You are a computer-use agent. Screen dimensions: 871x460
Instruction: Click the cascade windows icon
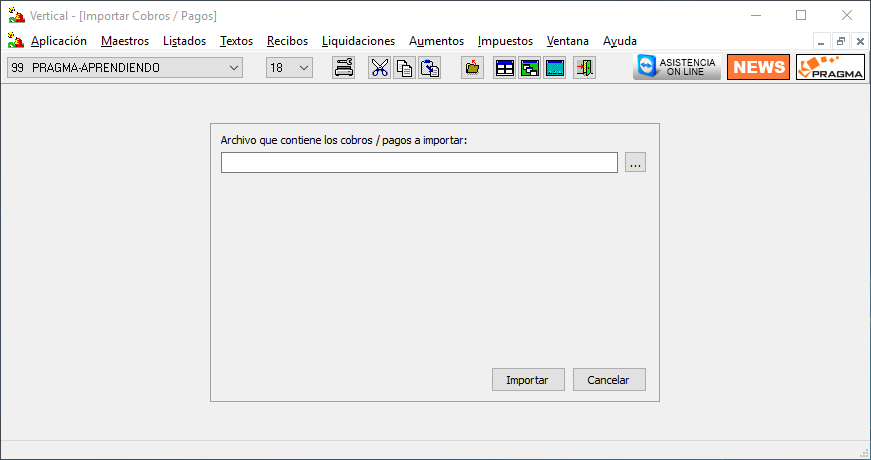(x=529, y=68)
